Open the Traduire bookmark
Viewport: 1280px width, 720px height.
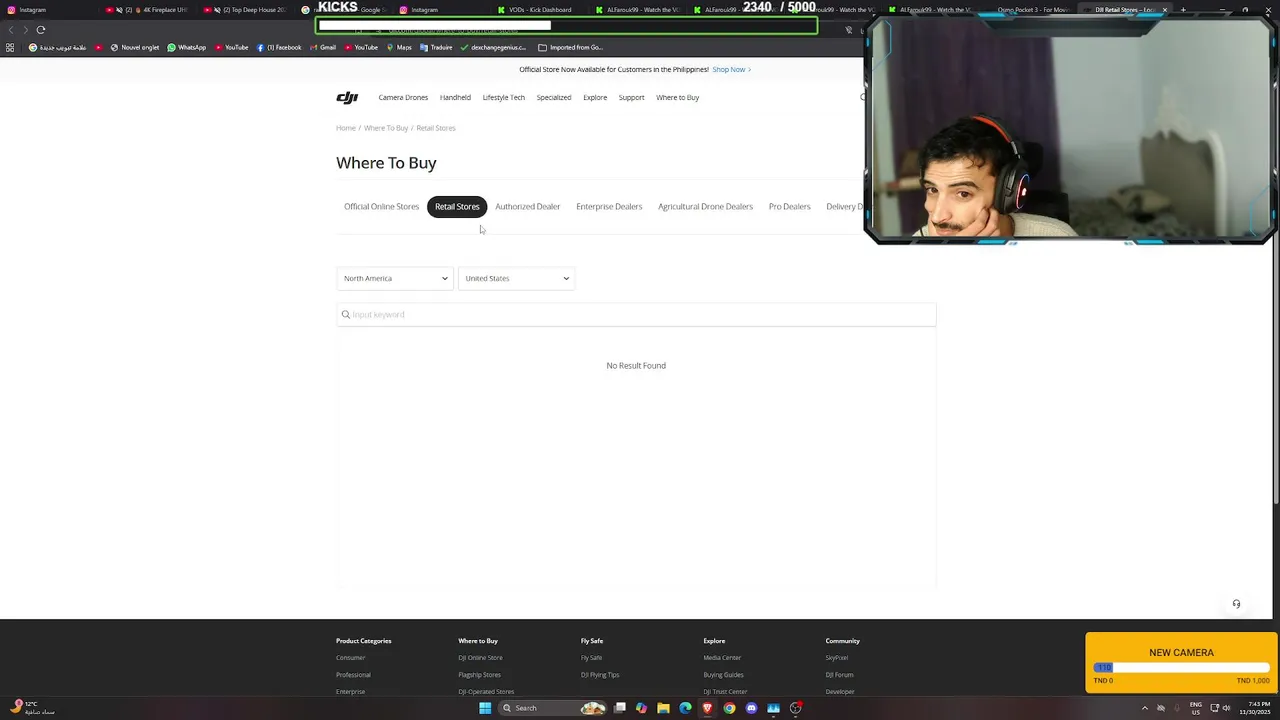coord(436,47)
